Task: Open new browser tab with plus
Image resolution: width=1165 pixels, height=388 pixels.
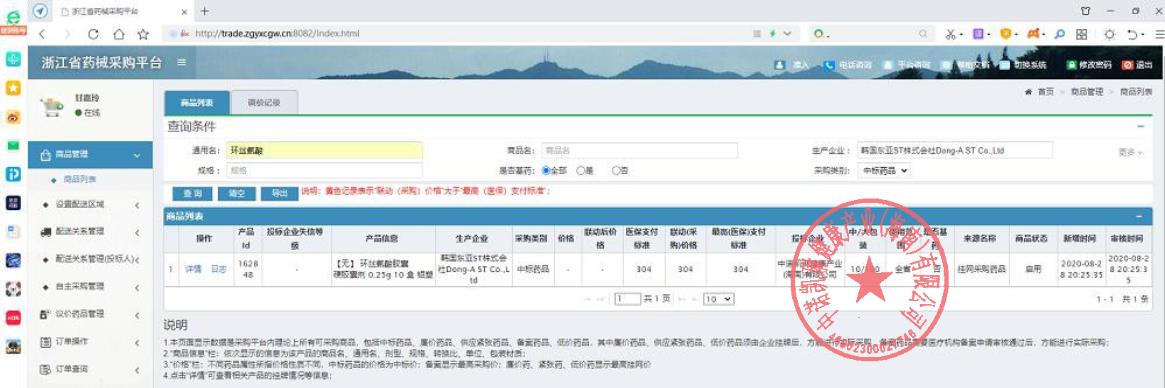Action: [205, 11]
